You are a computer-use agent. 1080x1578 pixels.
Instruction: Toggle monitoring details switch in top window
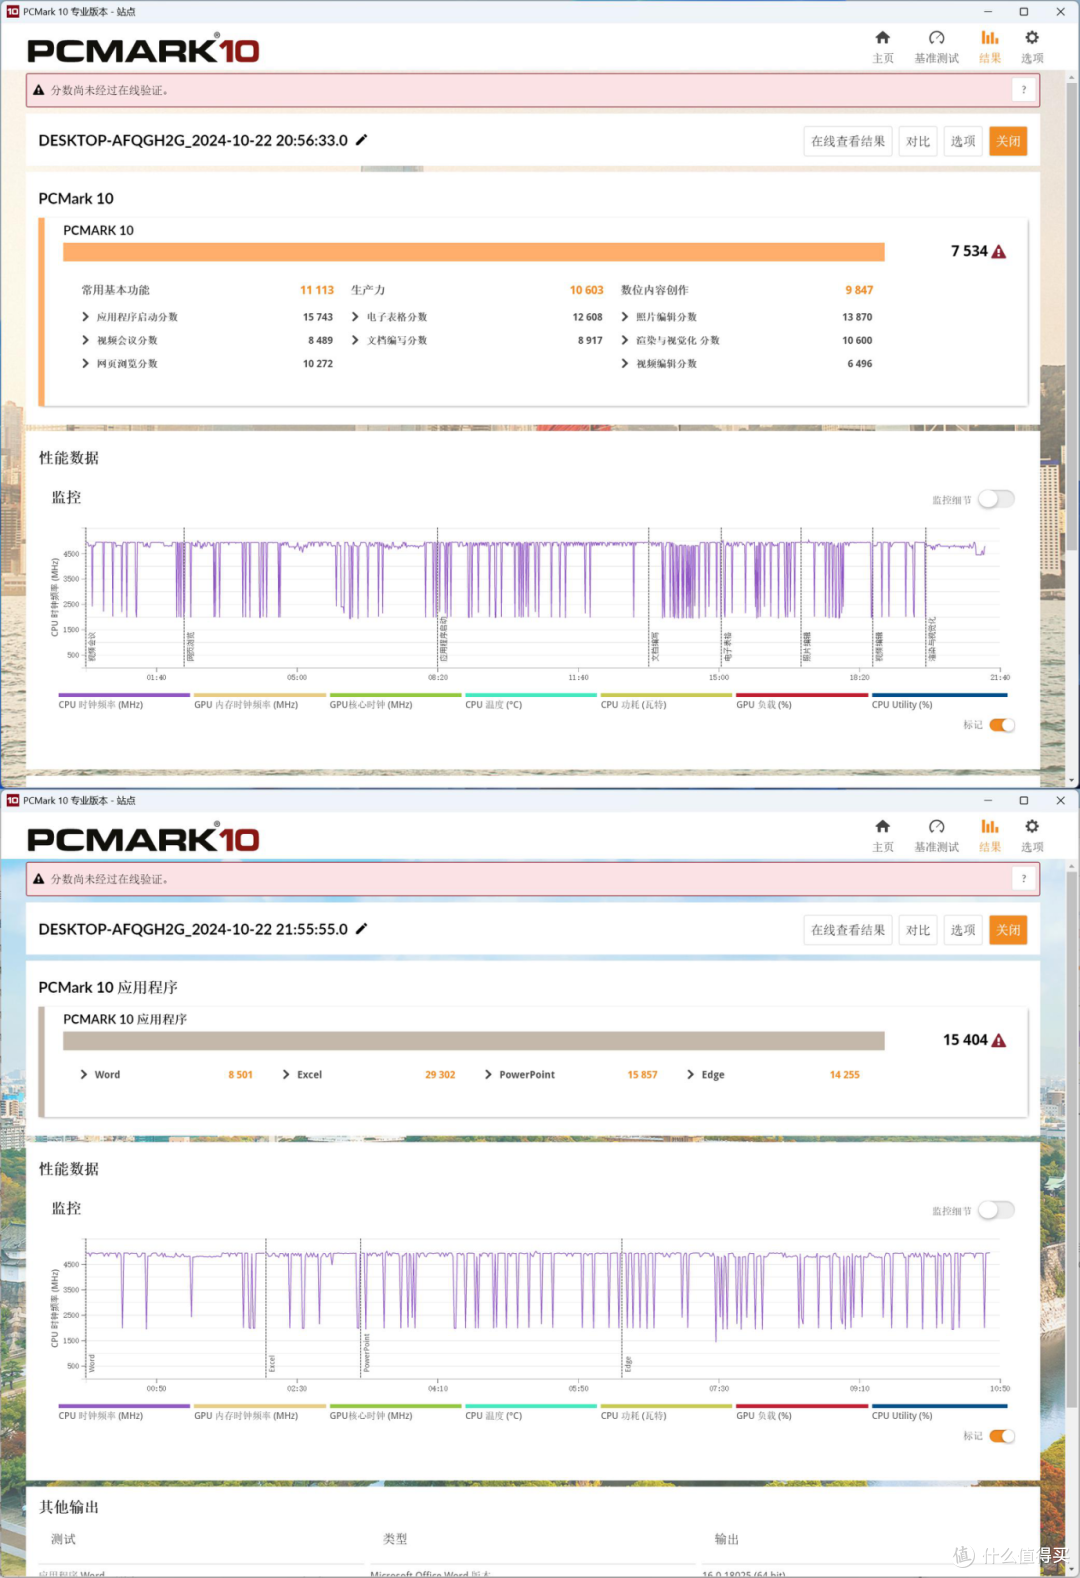pos(996,499)
